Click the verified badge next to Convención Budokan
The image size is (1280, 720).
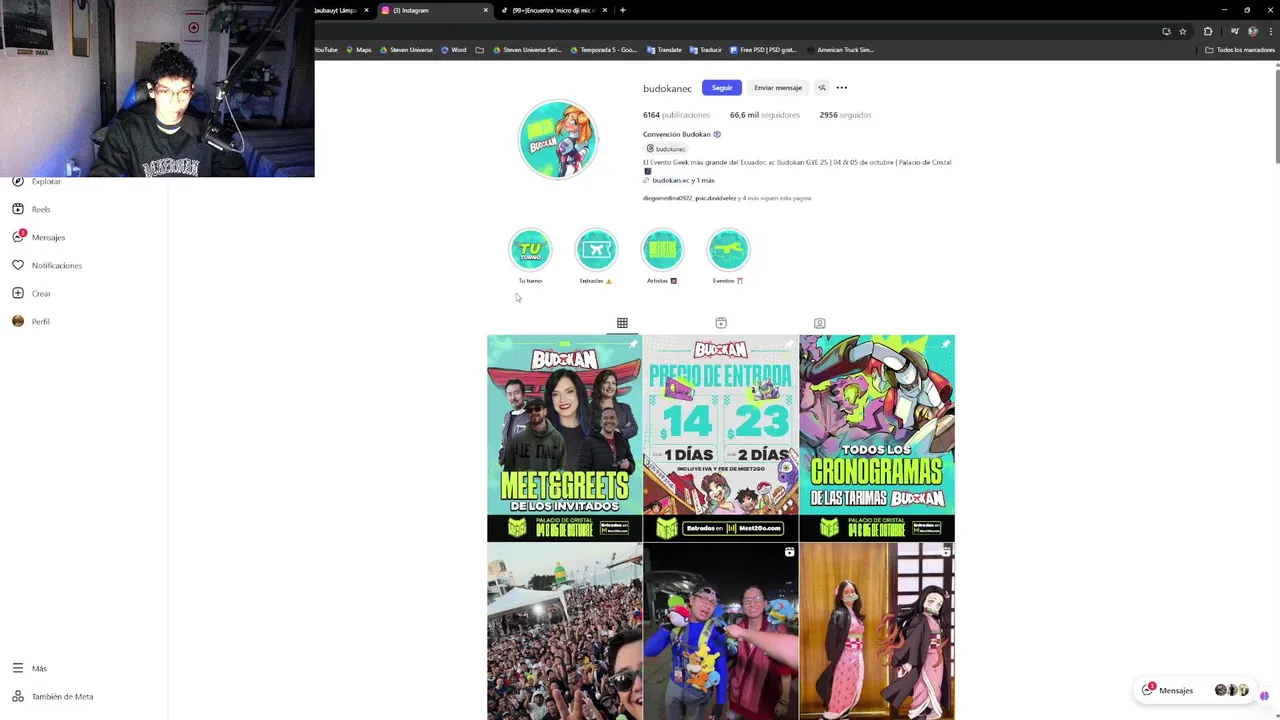pyautogui.click(x=717, y=134)
